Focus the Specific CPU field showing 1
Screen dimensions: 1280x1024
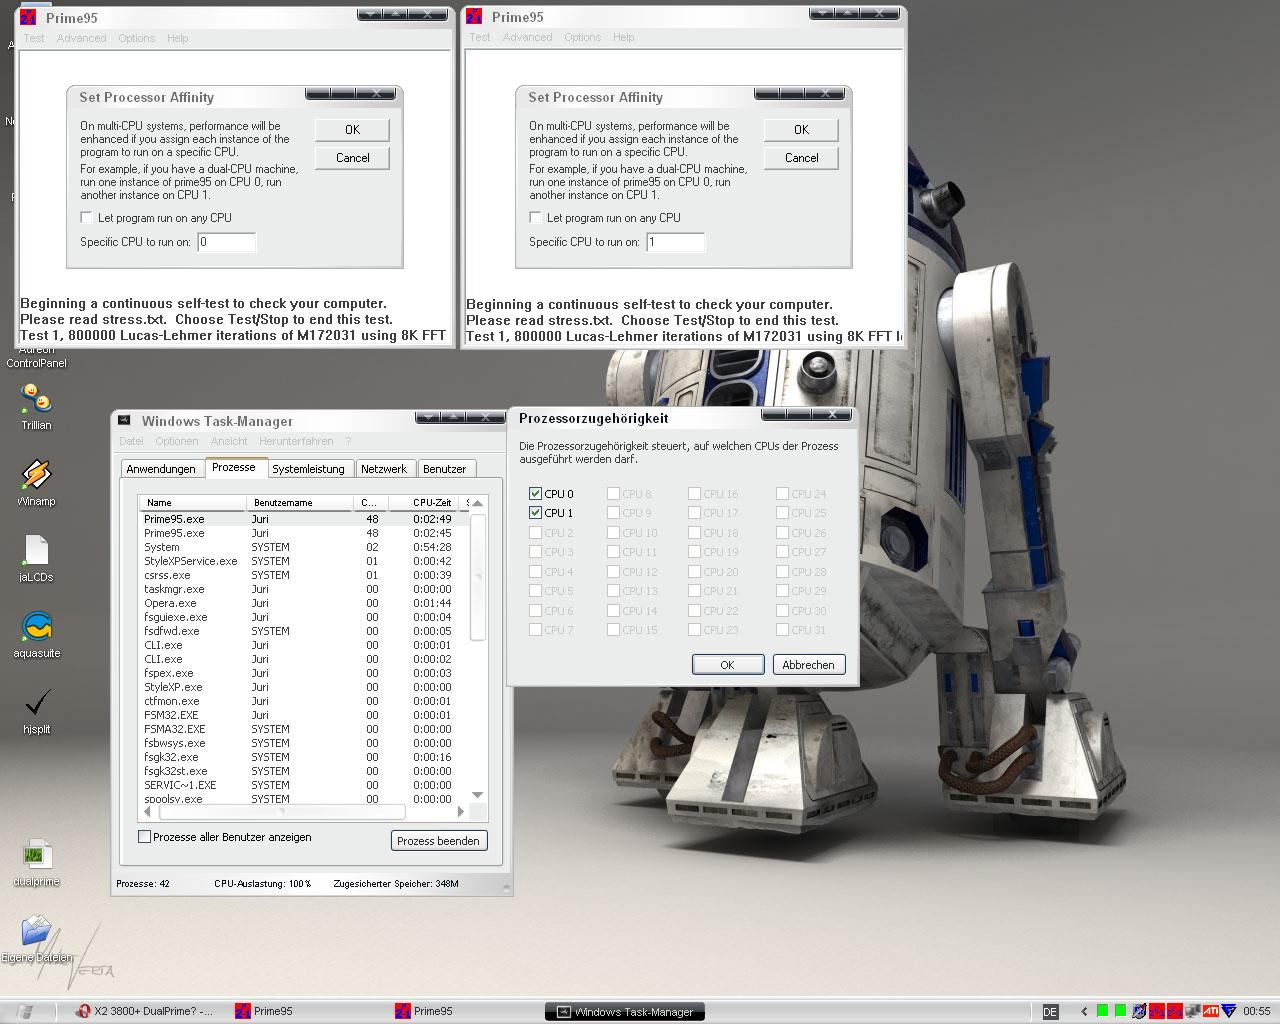[675, 242]
